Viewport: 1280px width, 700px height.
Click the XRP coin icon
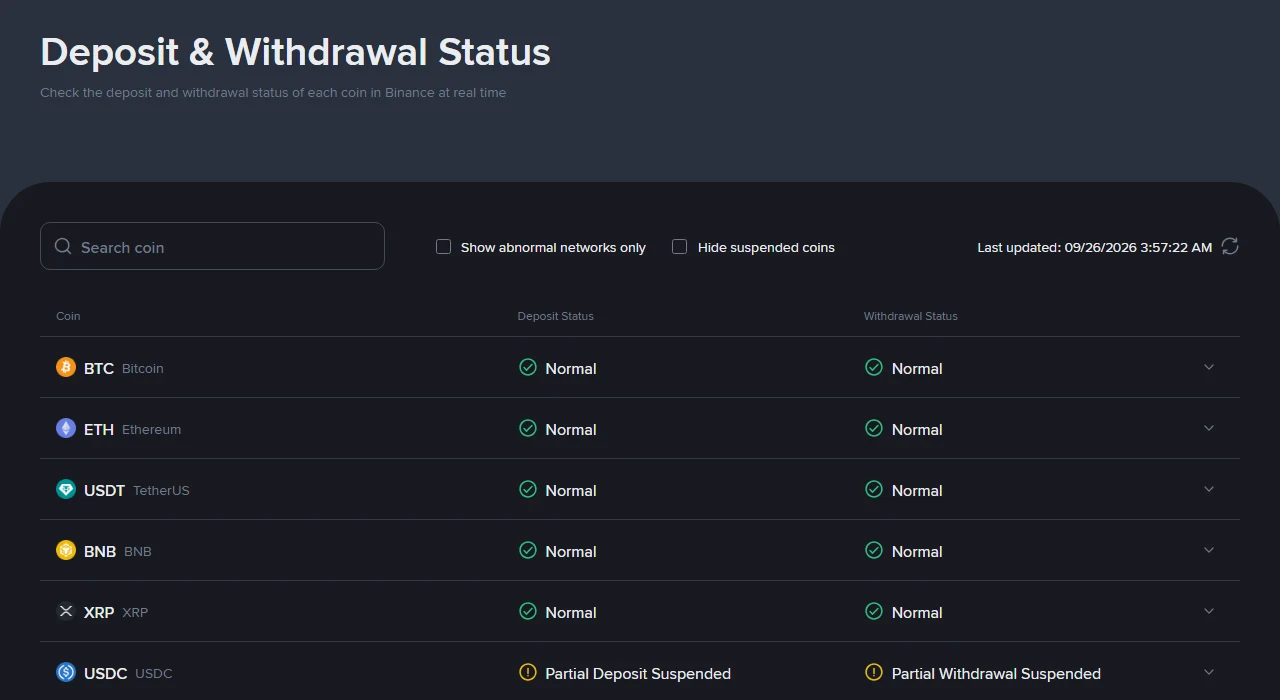click(66, 611)
